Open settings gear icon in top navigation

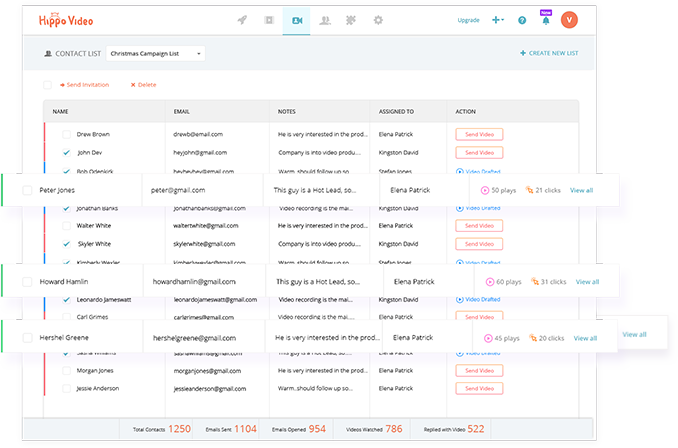[x=378, y=20]
